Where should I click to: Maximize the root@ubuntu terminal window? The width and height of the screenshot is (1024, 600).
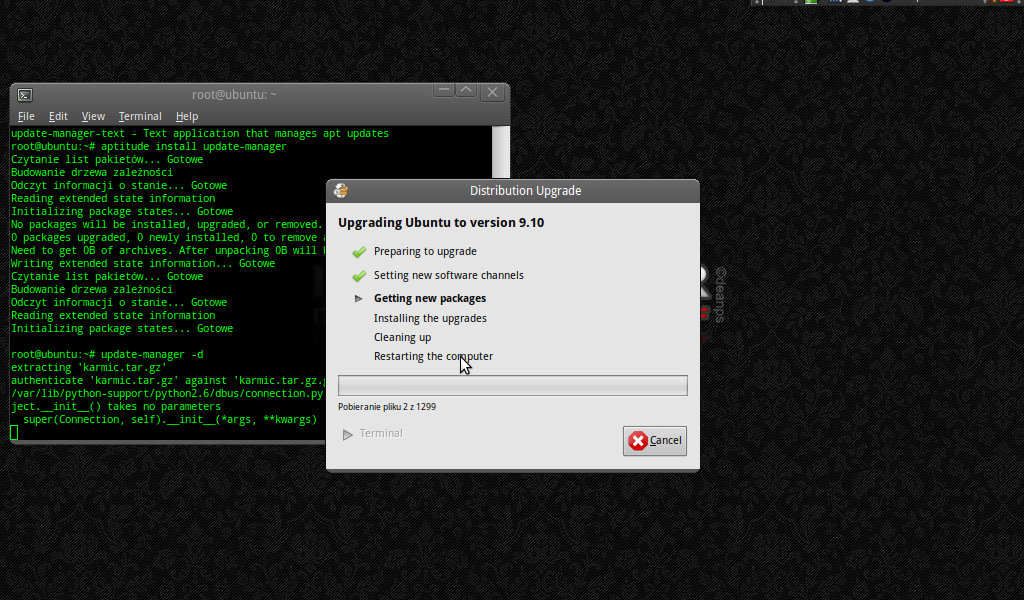pyautogui.click(x=466, y=91)
